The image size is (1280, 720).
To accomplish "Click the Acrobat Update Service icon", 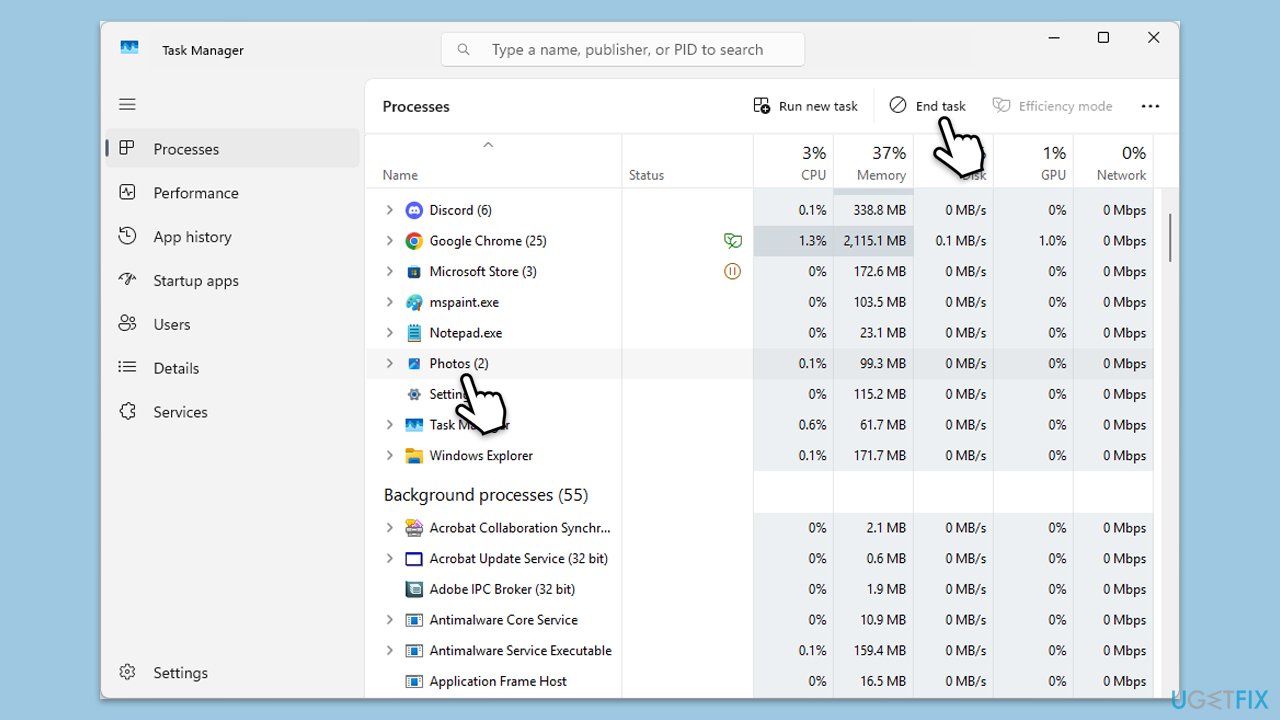I will 414,559.
